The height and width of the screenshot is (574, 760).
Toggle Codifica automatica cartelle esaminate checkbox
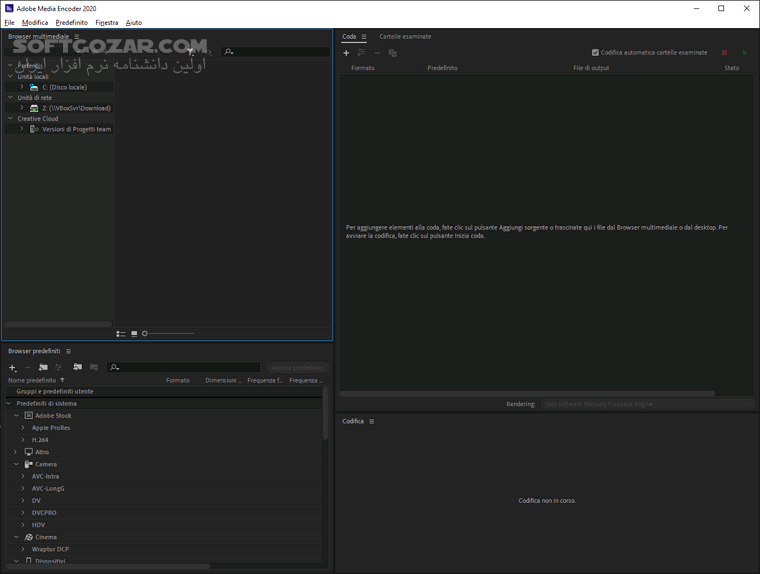(595, 52)
